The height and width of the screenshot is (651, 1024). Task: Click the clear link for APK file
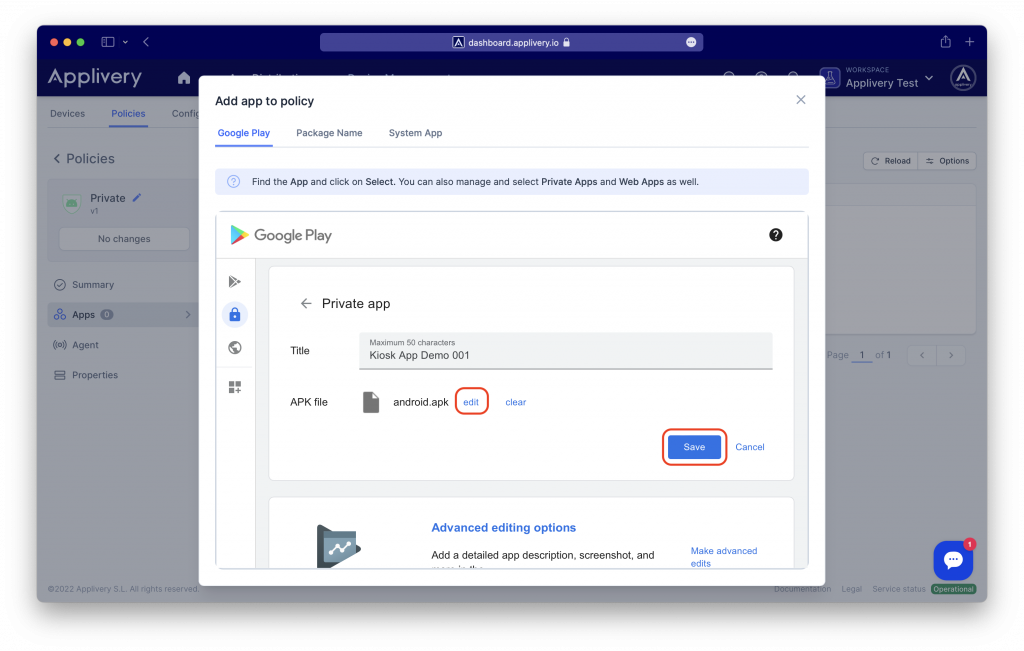coord(515,402)
